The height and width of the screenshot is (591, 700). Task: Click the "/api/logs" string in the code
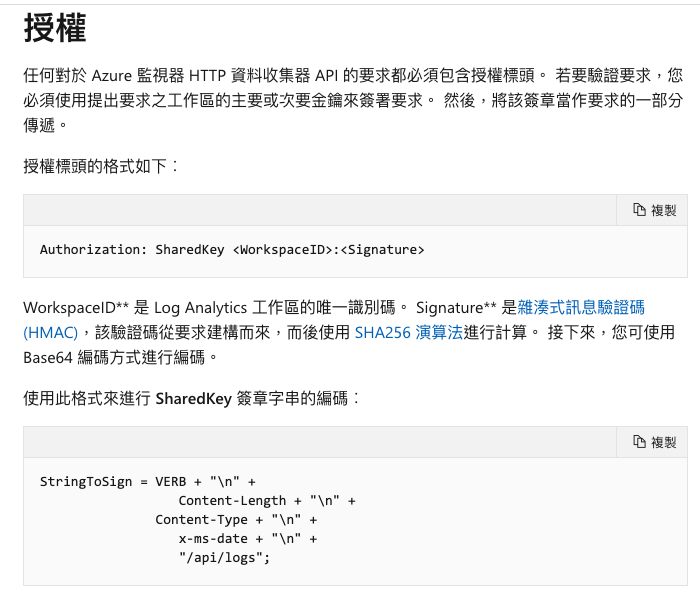point(222,558)
